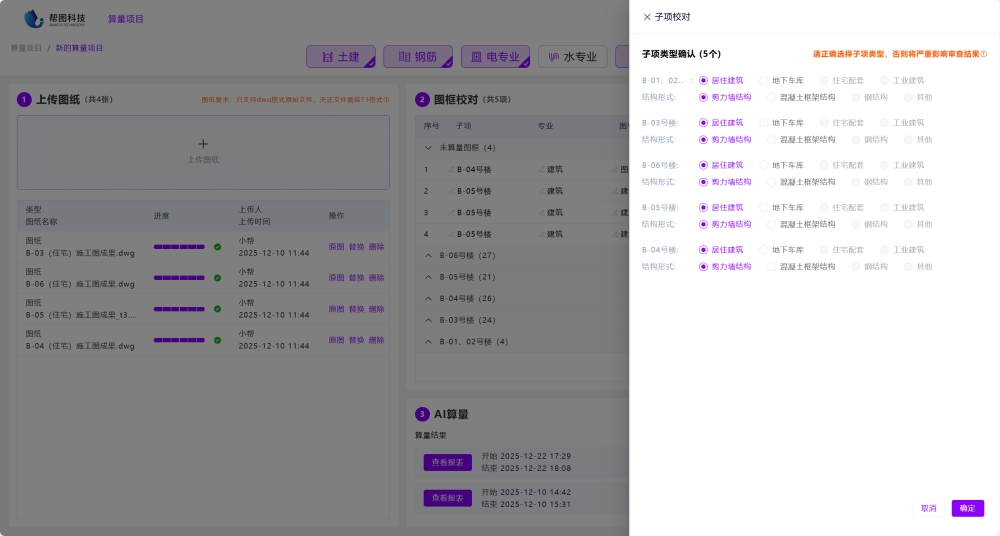Choose 工业建筑 for B-05号楼

pos(886,207)
